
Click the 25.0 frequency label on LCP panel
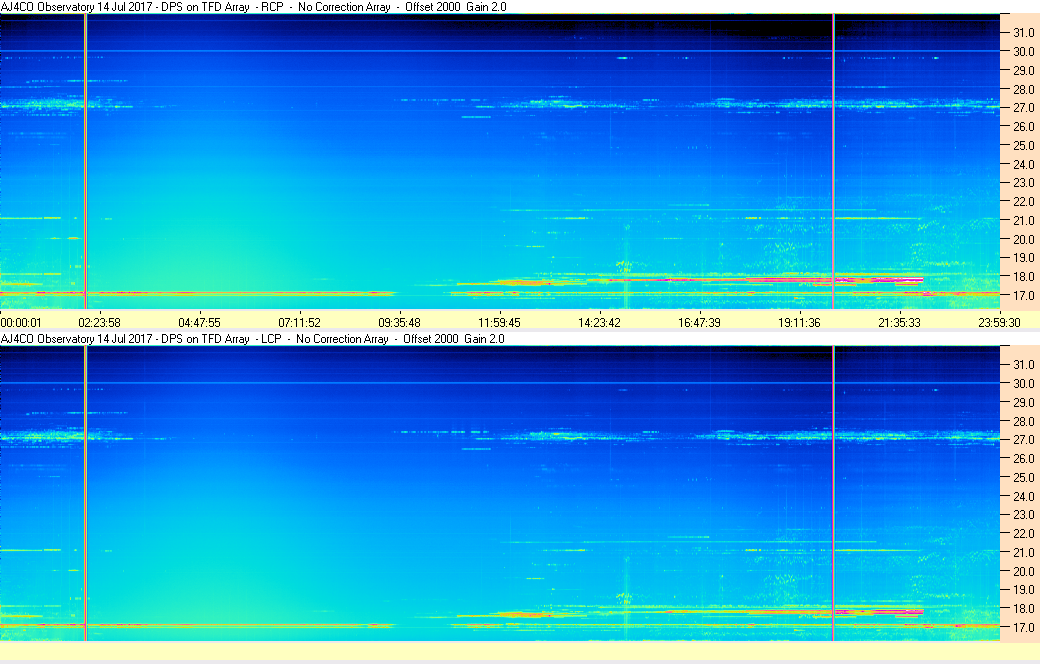click(x=1023, y=478)
